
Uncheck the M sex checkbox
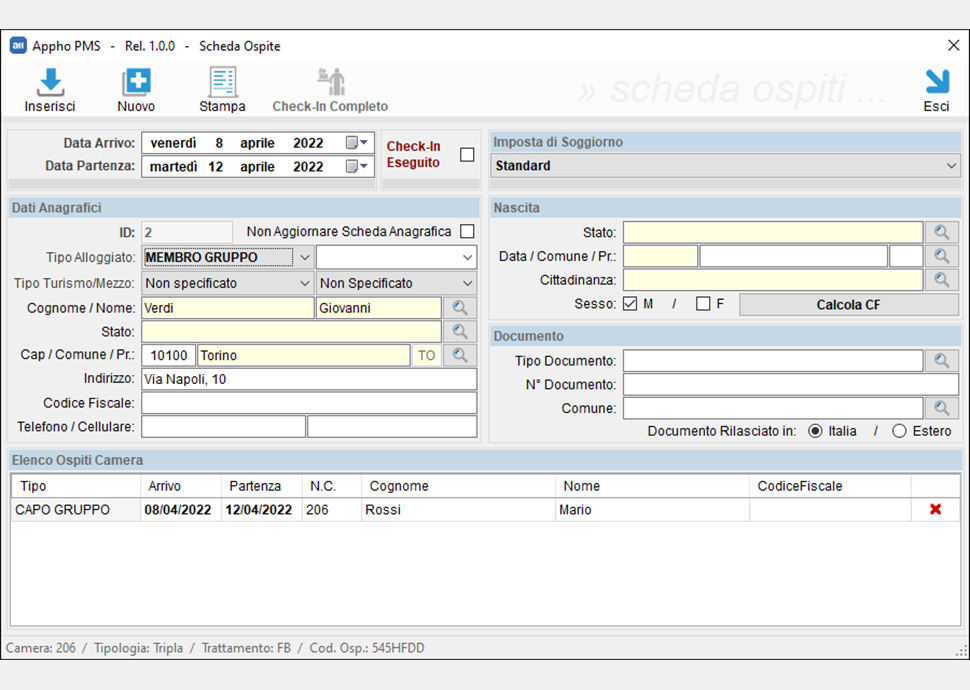[630, 304]
